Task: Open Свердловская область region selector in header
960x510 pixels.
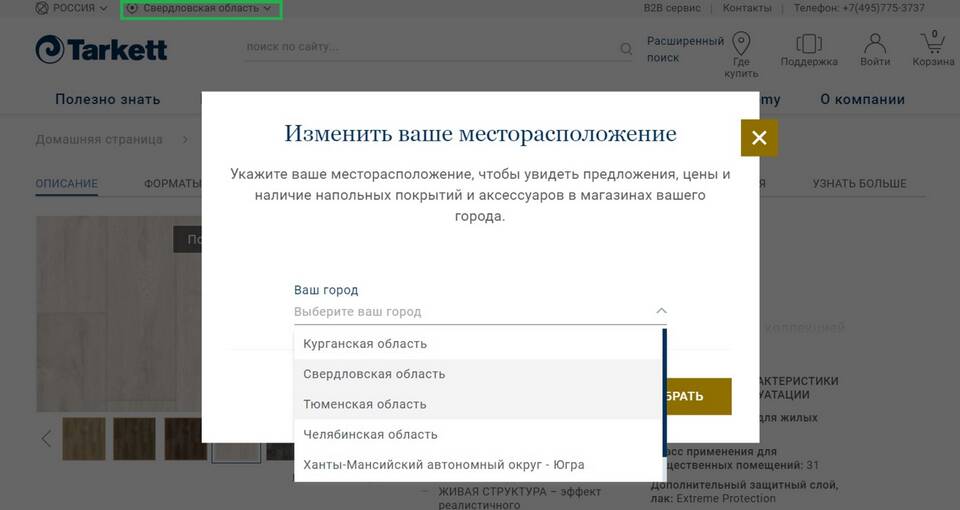Action: pyautogui.click(x=201, y=9)
